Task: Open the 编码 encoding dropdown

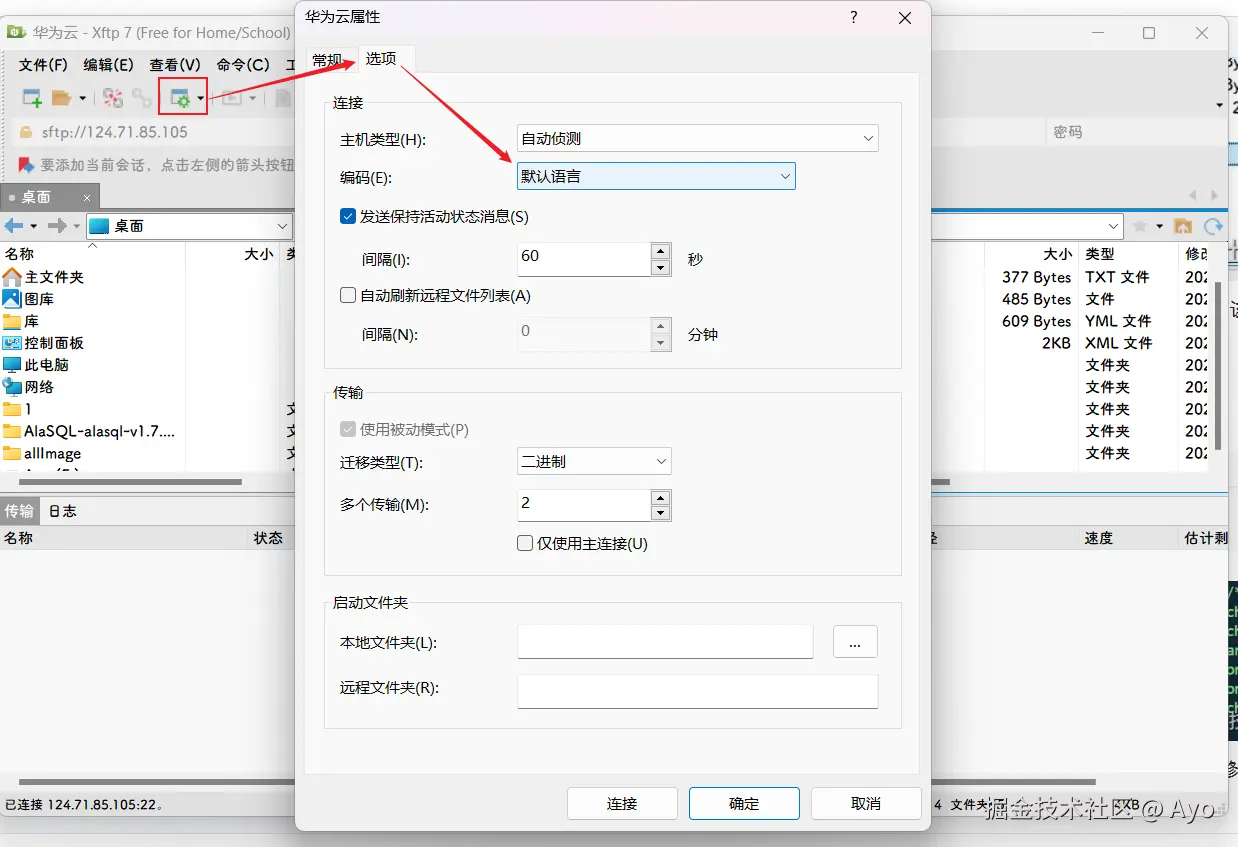Action: [x=784, y=176]
